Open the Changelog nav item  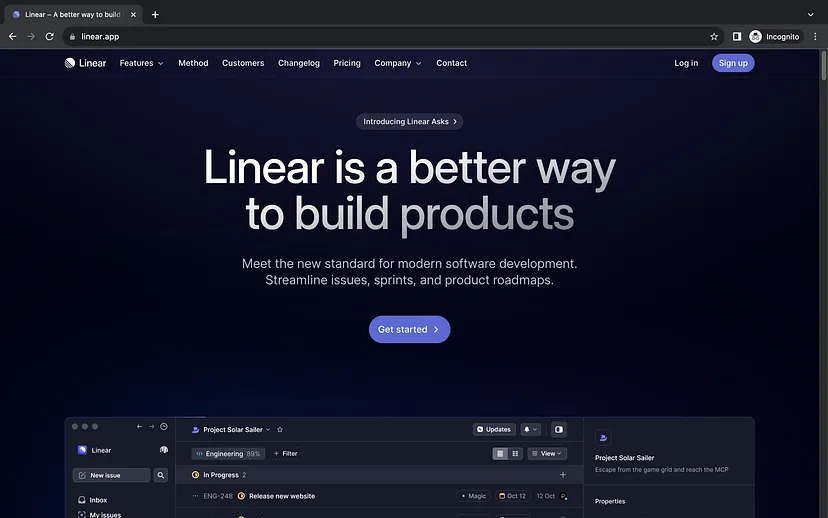point(299,63)
